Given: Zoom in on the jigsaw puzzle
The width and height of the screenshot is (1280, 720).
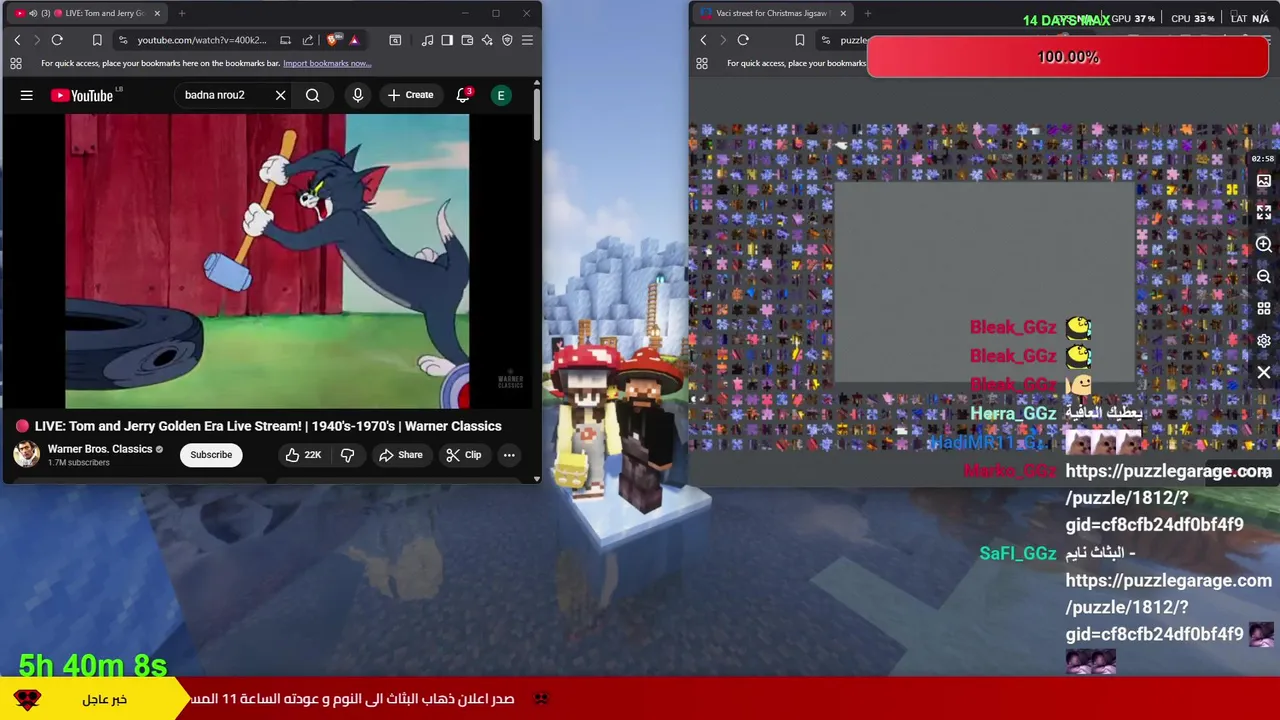Looking at the screenshot, I should pyautogui.click(x=1264, y=245).
